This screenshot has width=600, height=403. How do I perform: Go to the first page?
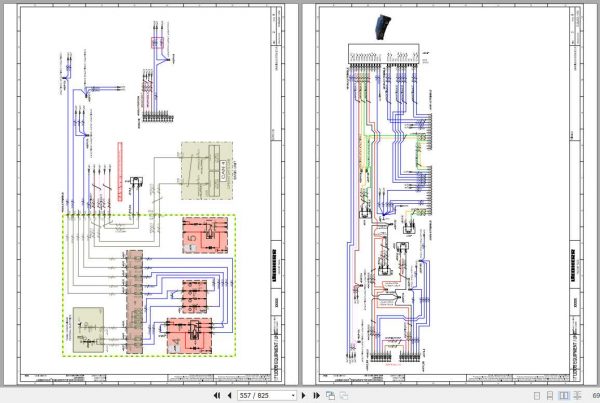point(217,395)
